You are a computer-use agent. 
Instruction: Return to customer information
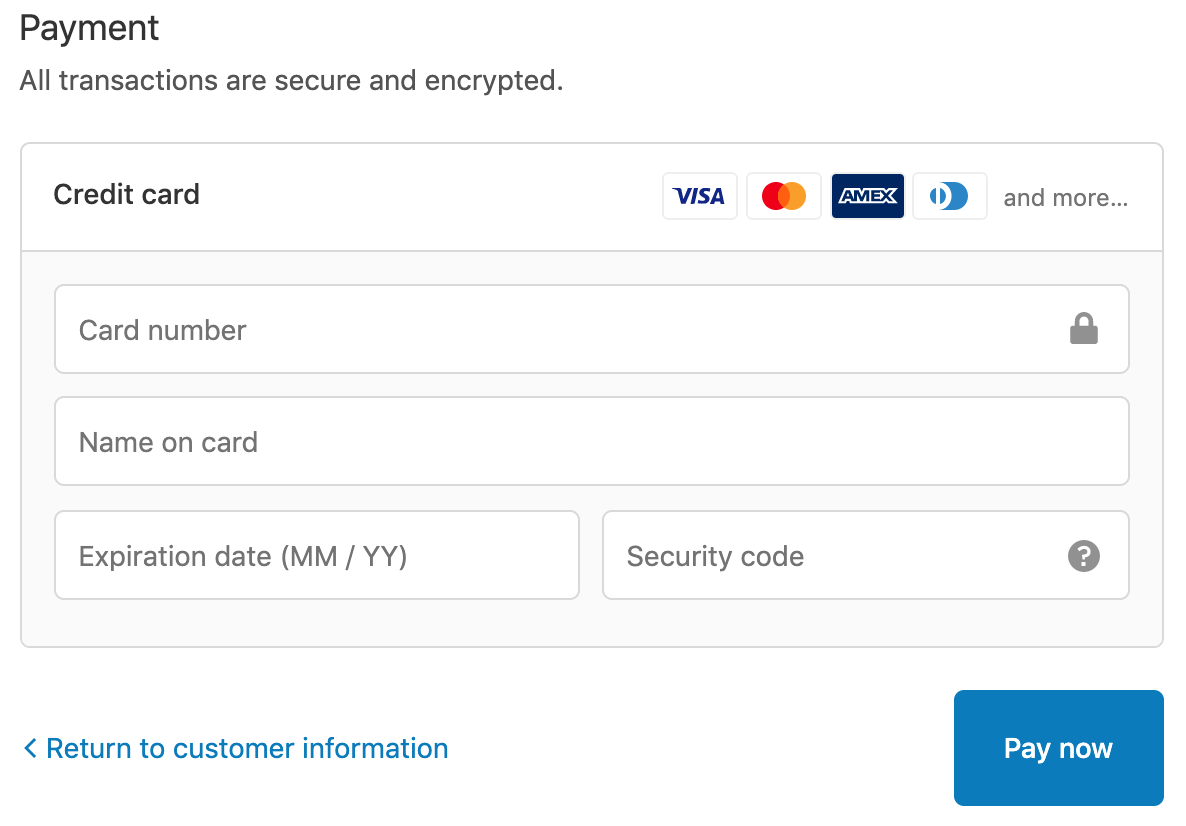[x=247, y=748]
